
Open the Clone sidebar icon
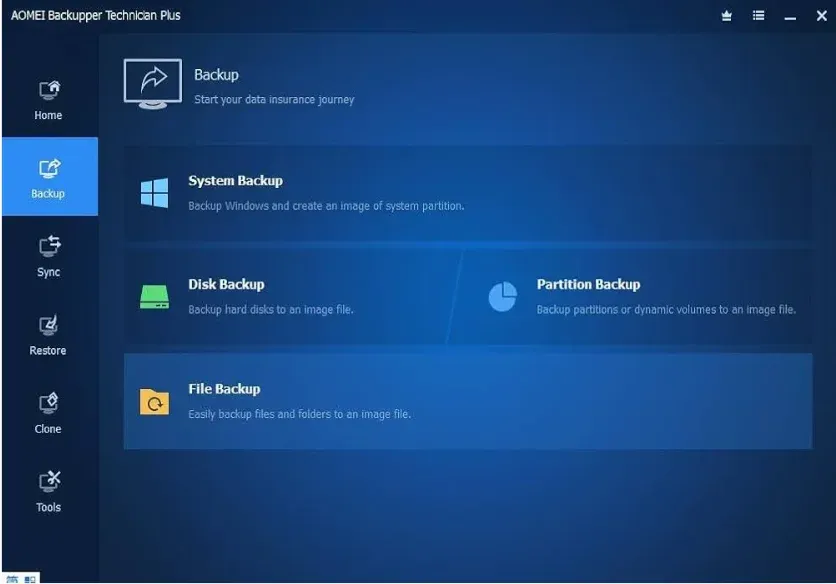[49, 404]
